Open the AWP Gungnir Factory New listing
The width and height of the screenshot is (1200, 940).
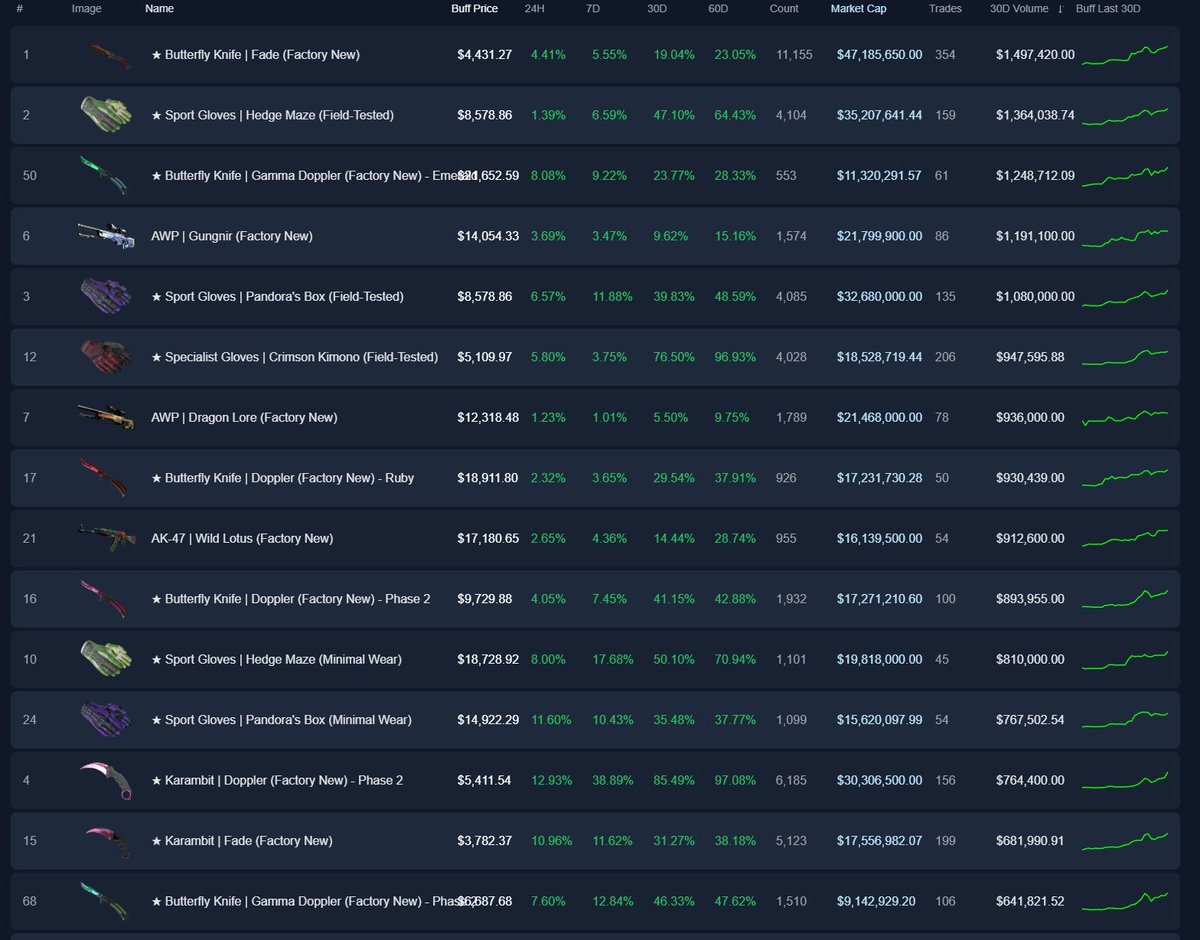point(232,236)
